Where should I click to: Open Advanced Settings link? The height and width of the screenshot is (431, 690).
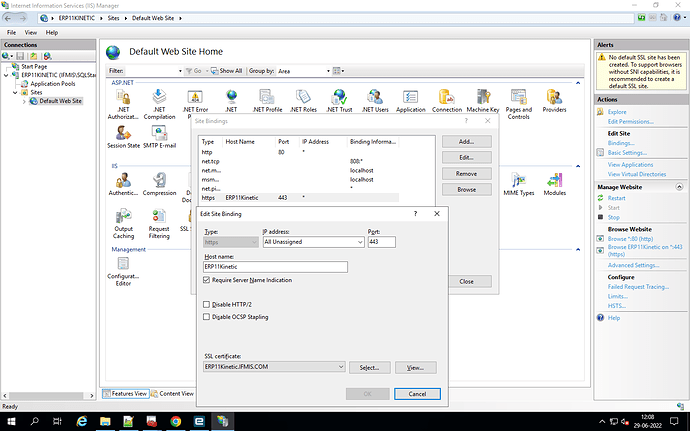click(x=633, y=265)
